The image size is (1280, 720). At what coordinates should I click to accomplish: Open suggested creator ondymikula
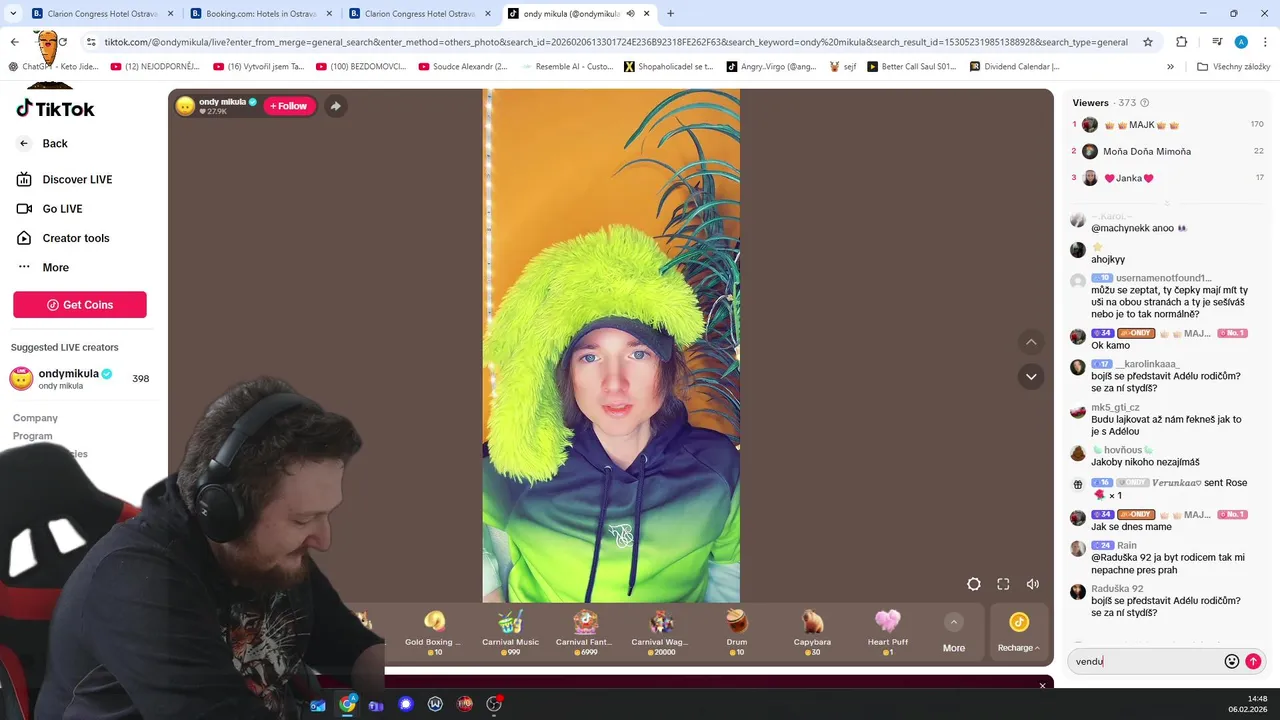click(80, 378)
